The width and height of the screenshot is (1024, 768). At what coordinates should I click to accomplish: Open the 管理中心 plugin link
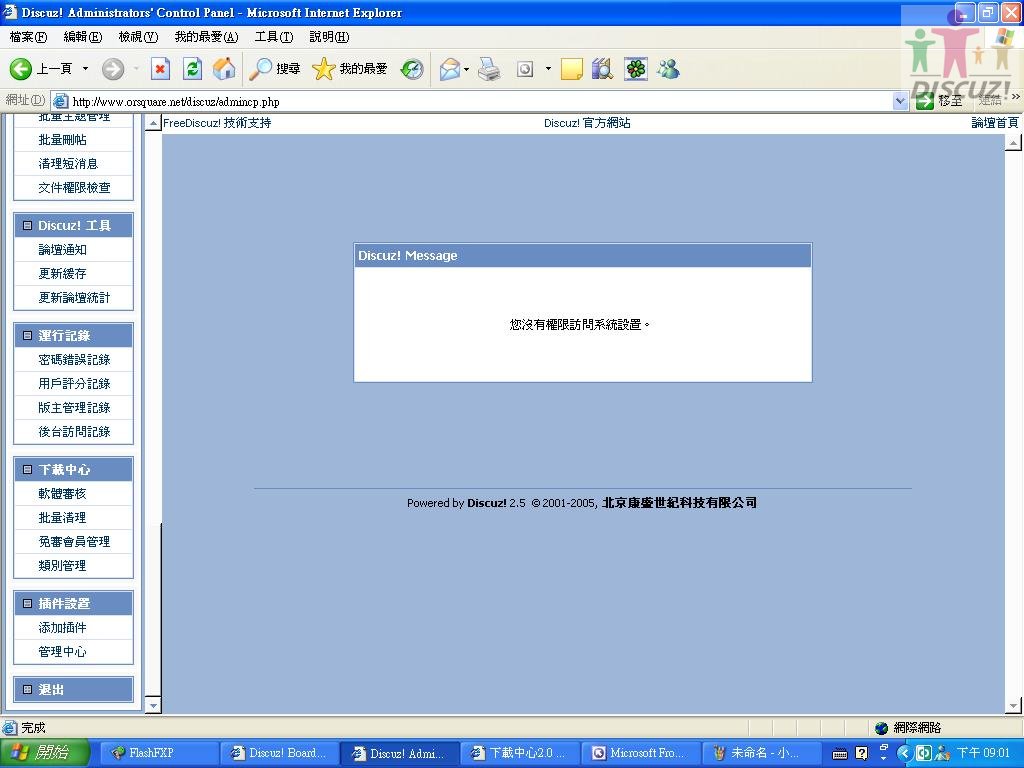[x=62, y=652]
